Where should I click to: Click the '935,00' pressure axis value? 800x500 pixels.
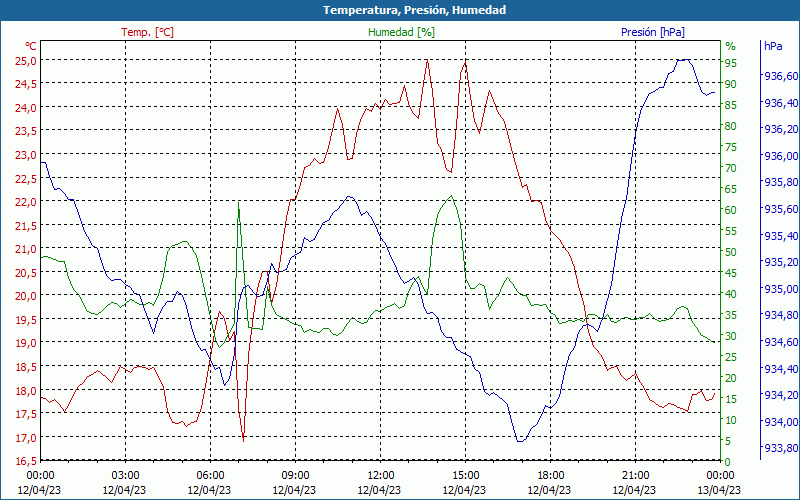pyautogui.click(x=781, y=289)
